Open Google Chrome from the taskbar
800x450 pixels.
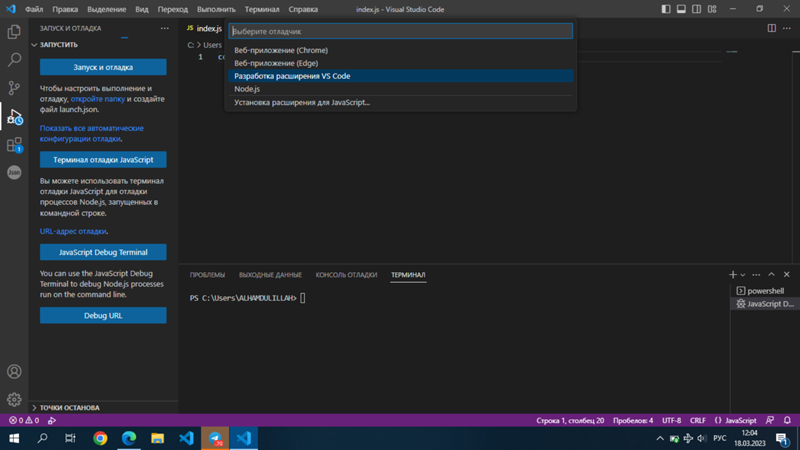pos(101,438)
